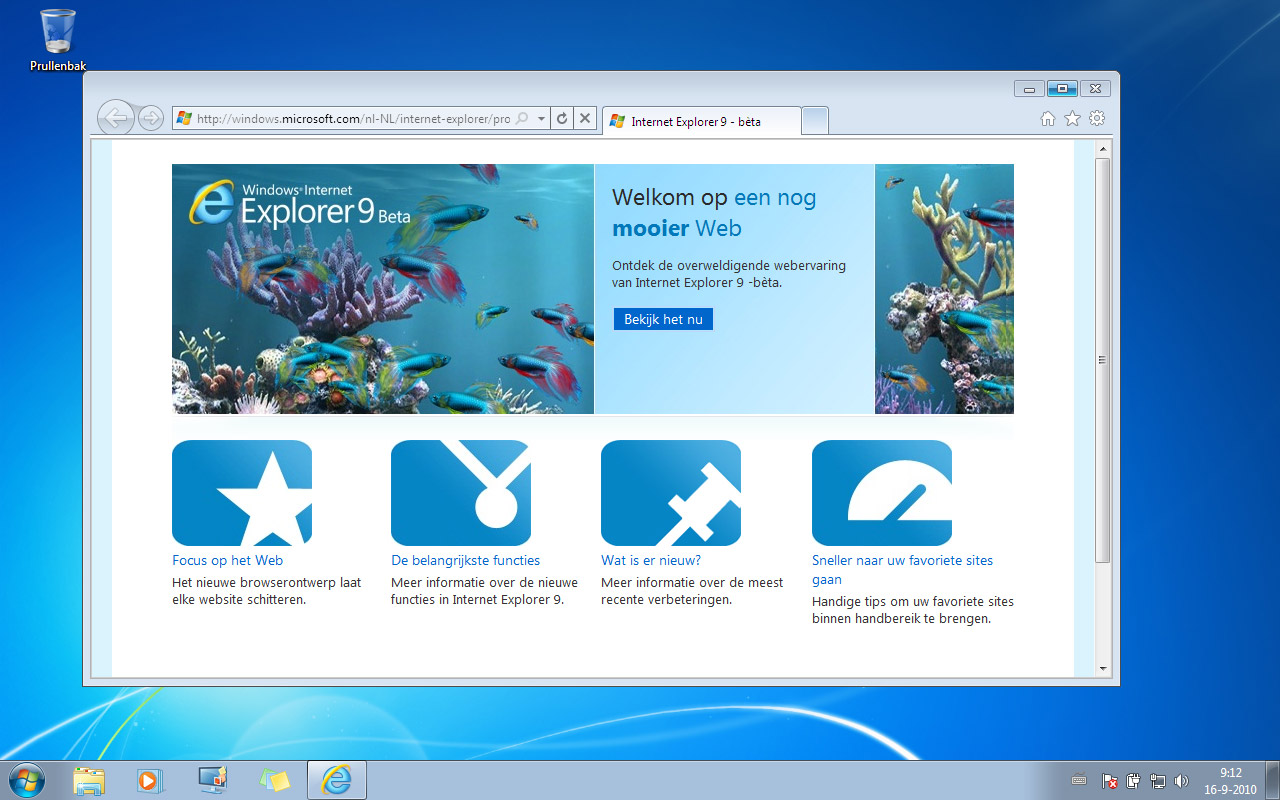Open Windows Explorer from the taskbar

[x=89, y=780]
